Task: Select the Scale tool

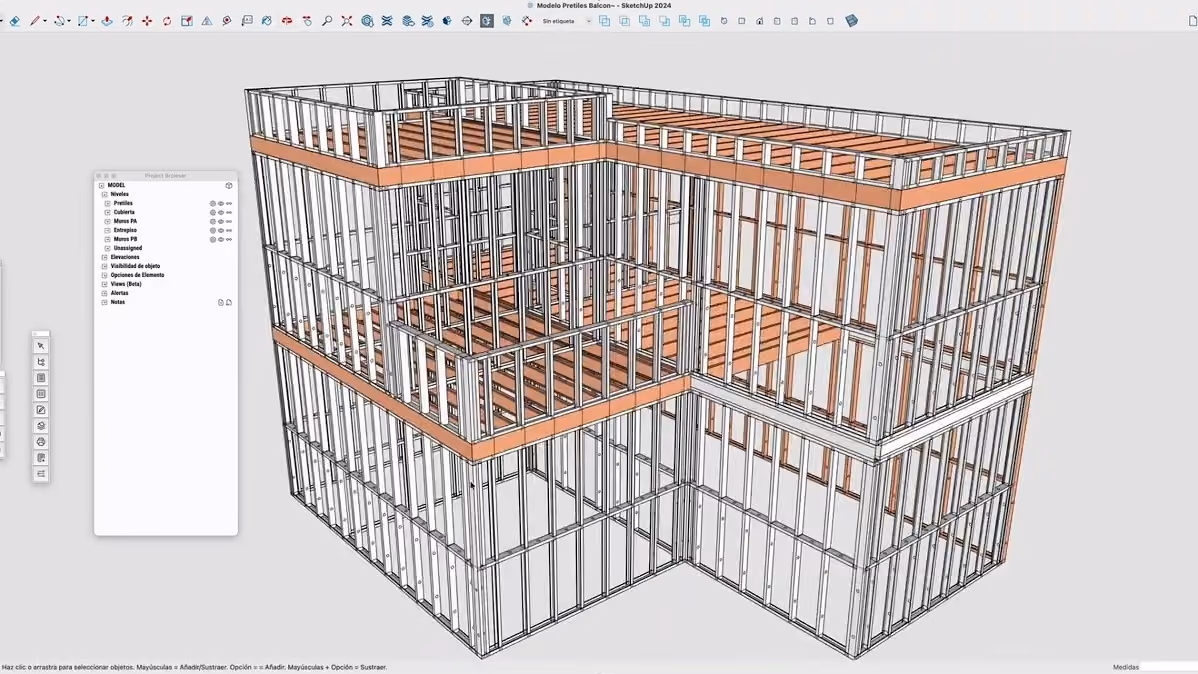Action: 186,21
